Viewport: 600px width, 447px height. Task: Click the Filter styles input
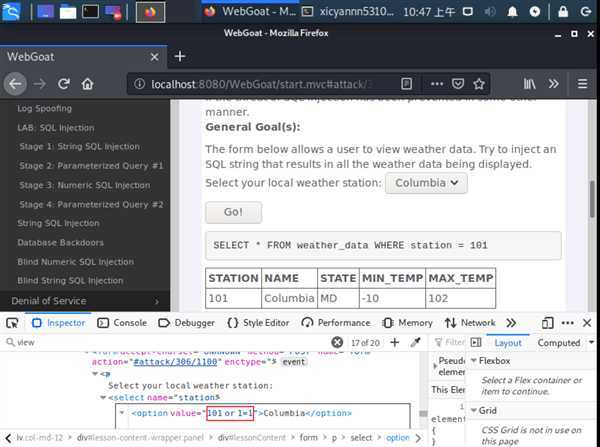pyautogui.click(x=449, y=342)
